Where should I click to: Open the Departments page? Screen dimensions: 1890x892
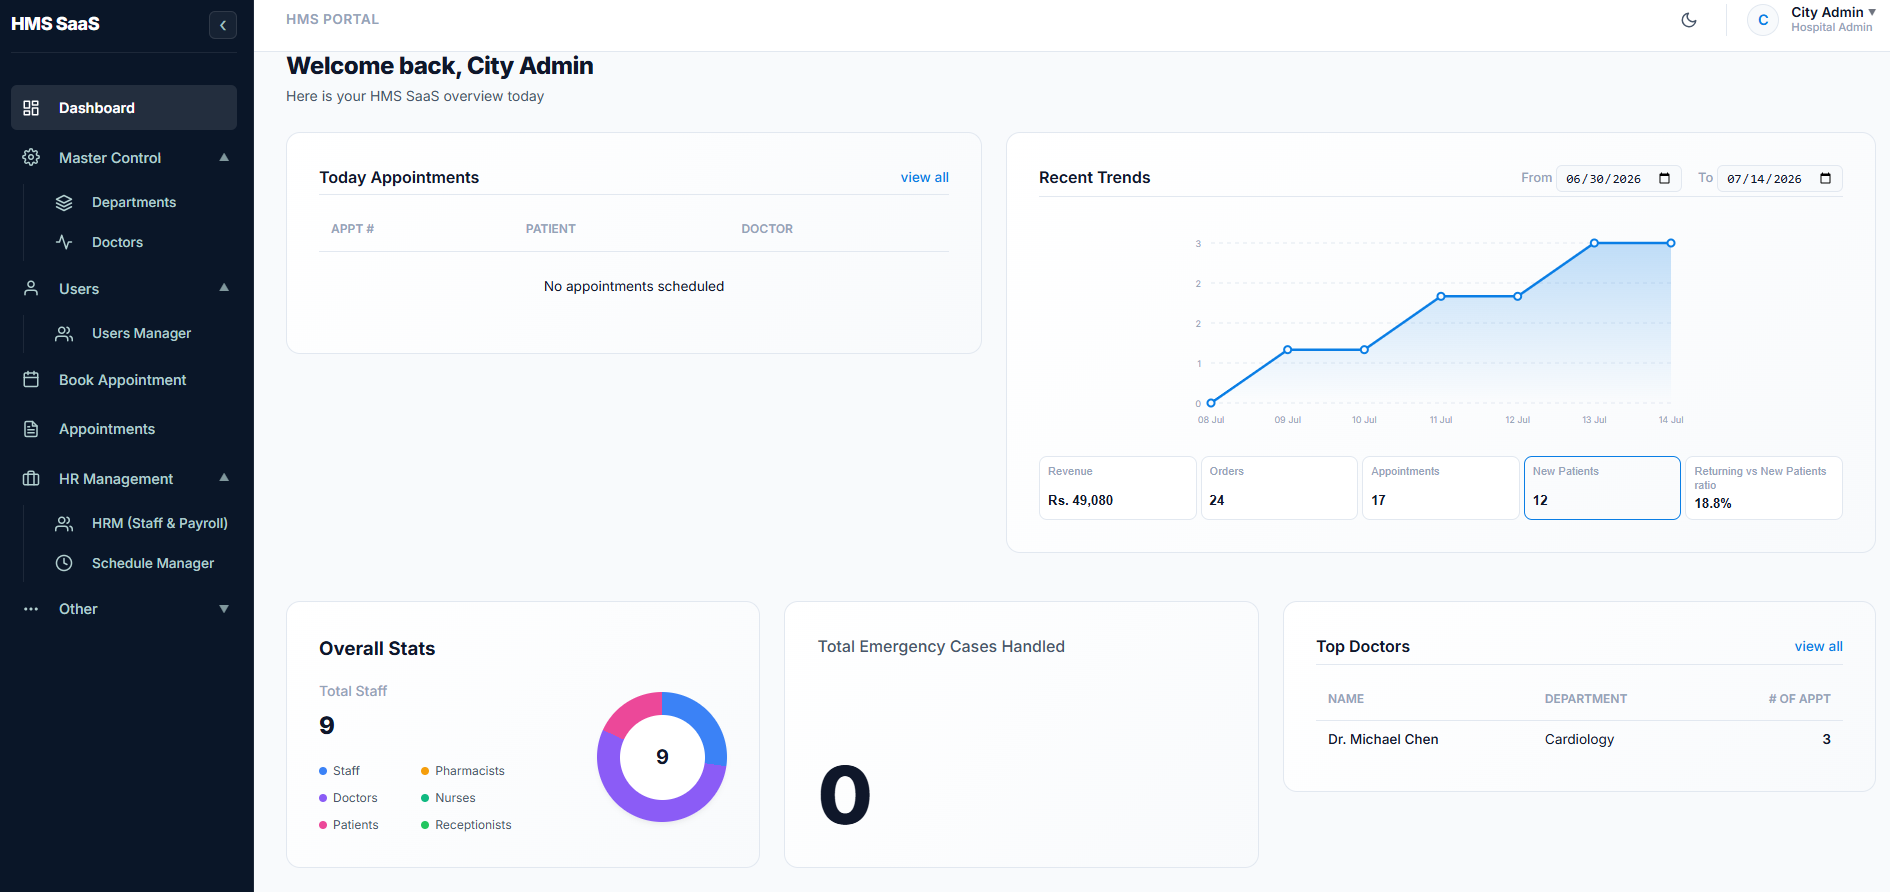134,202
